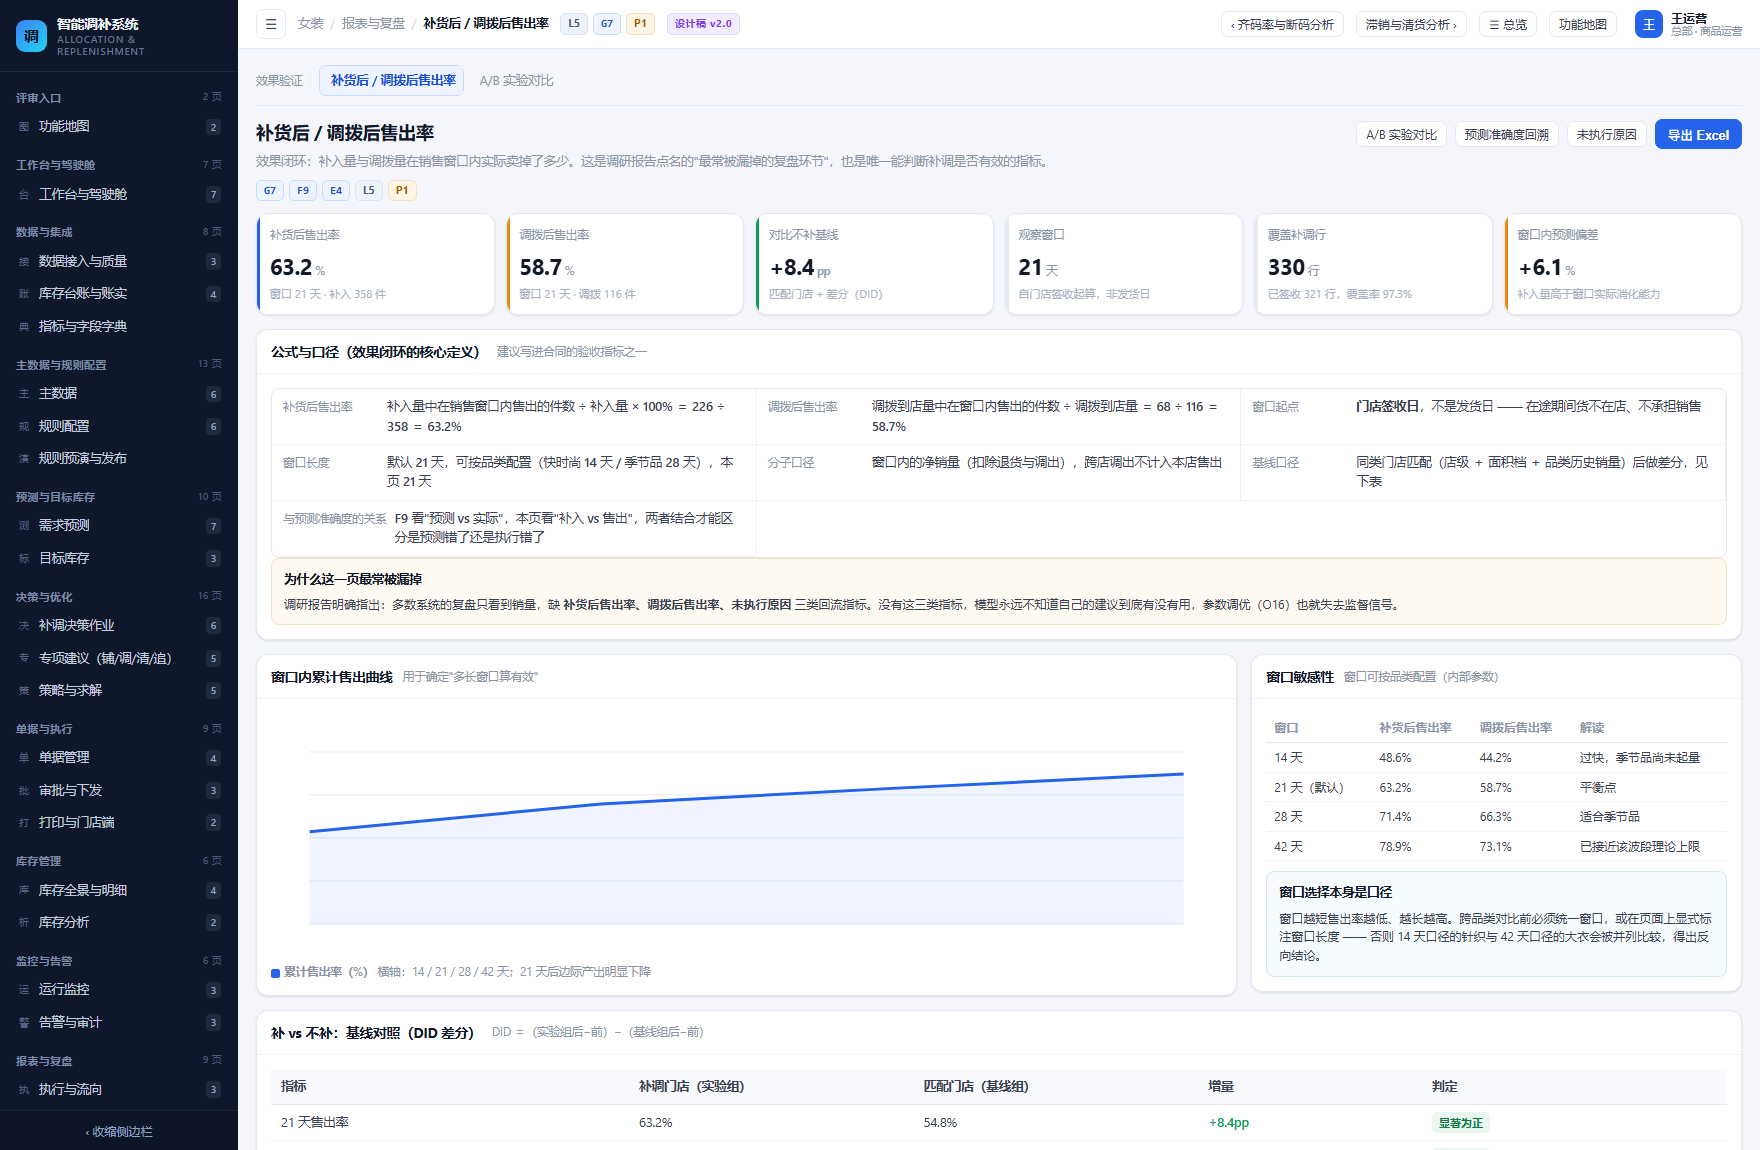Click 报表与复盘 breadcrumb link
The height and width of the screenshot is (1150, 1760).
(374, 24)
